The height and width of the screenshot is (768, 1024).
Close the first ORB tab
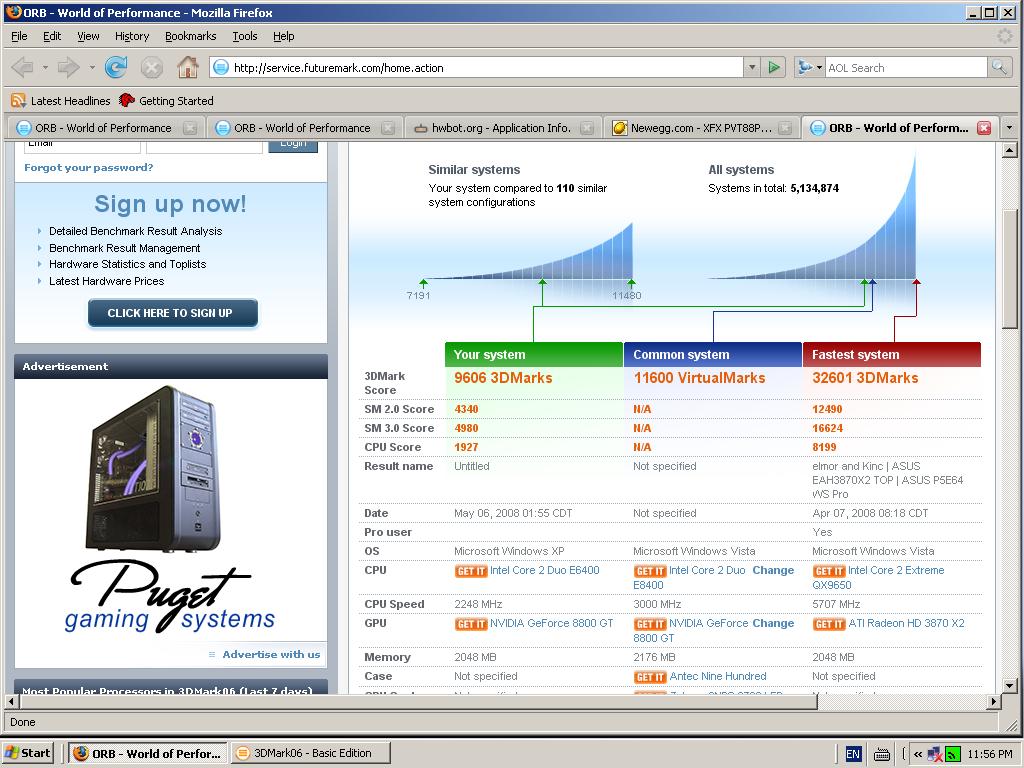(190, 128)
